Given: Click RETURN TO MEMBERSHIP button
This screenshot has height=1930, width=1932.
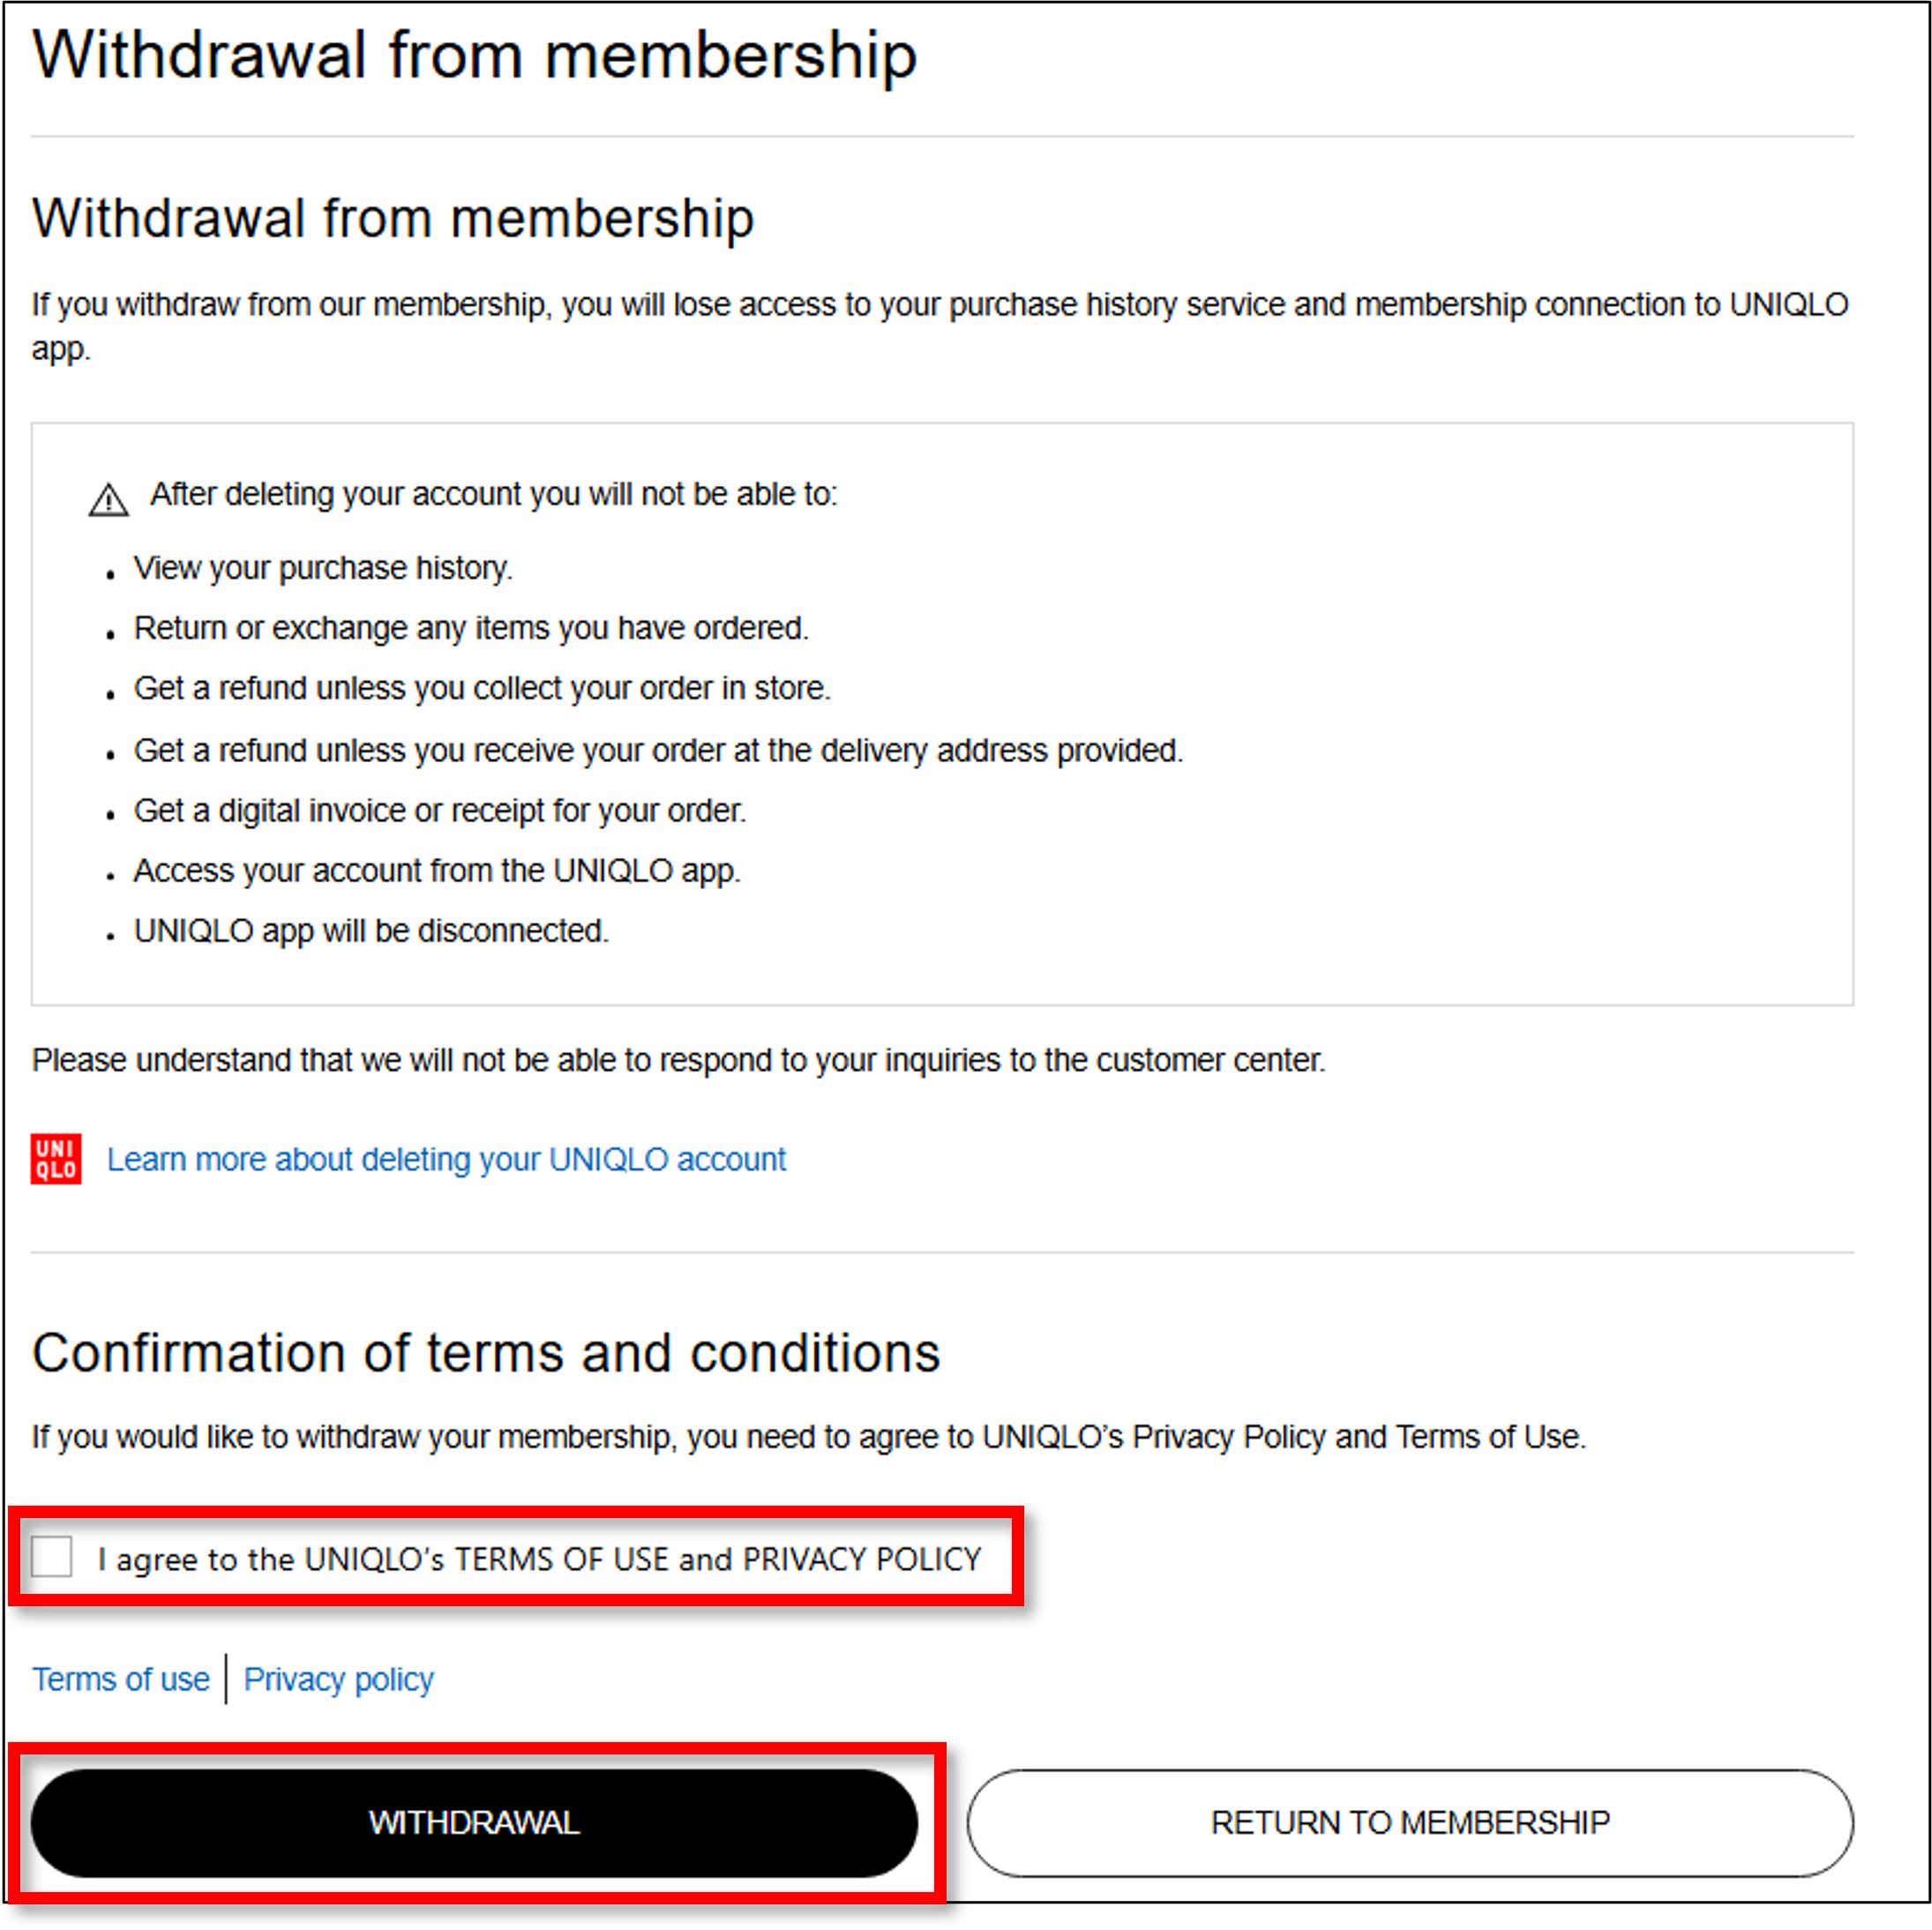Looking at the screenshot, I should tap(1409, 1822).
